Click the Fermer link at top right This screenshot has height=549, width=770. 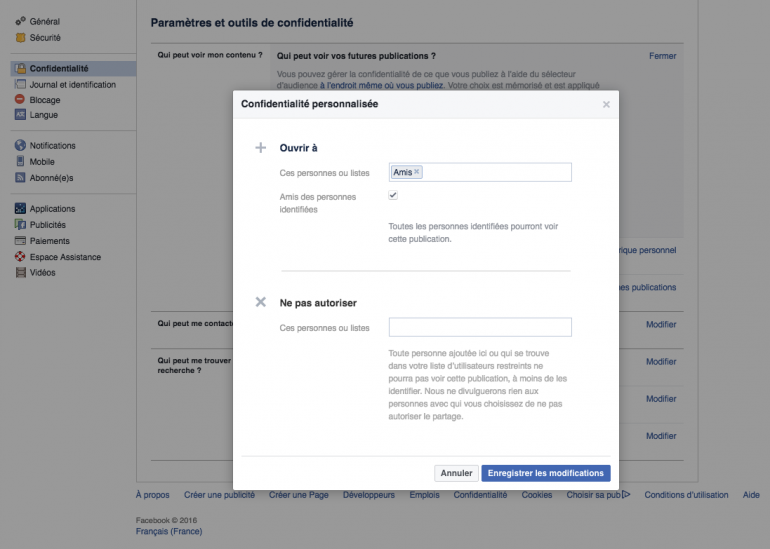(662, 56)
